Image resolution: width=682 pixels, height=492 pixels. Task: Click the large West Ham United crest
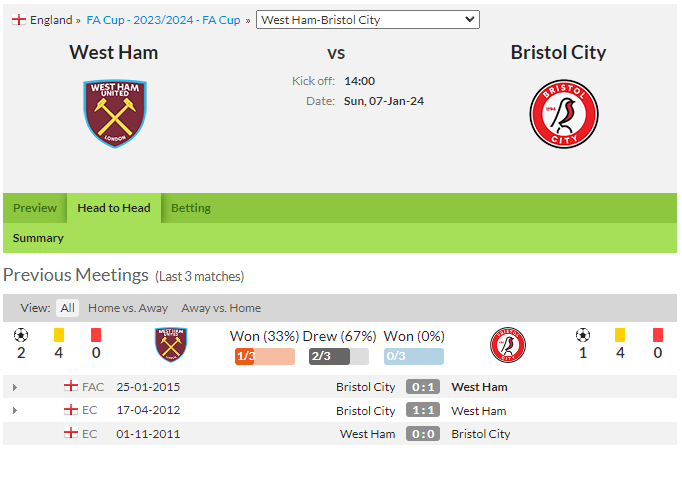point(115,114)
